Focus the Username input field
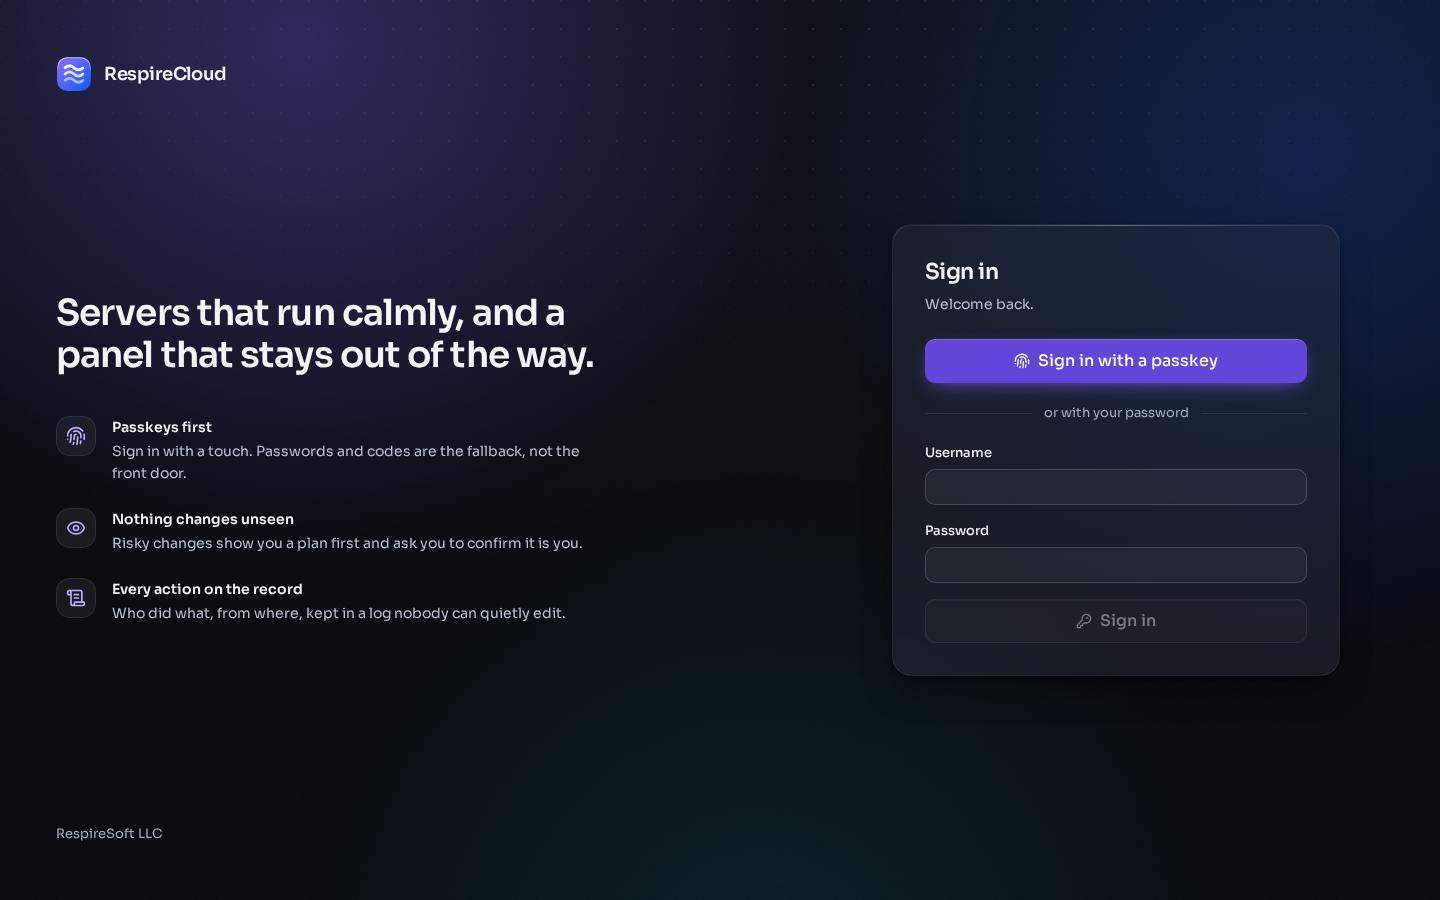This screenshot has height=900, width=1440. (x=1116, y=487)
